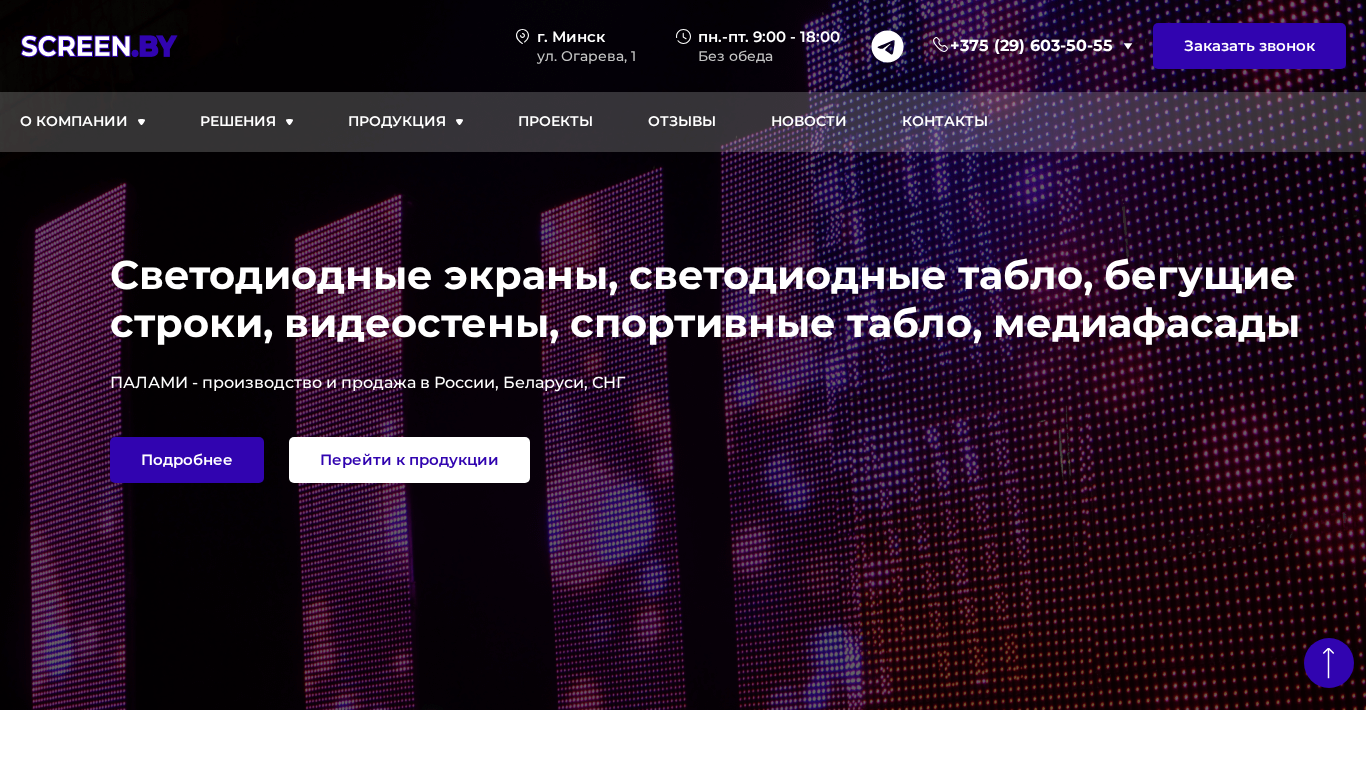Click the г. Минск address text
This screenshot has width=1366, height=768.
(x=571, y=37)
